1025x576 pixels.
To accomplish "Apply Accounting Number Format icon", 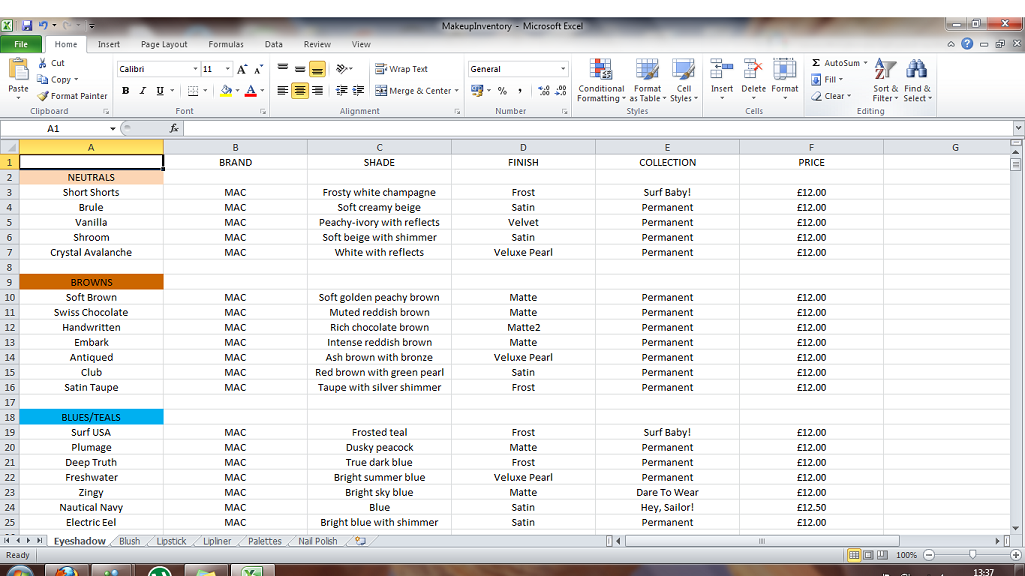I will pyautogui.click(x=477, y=90).
